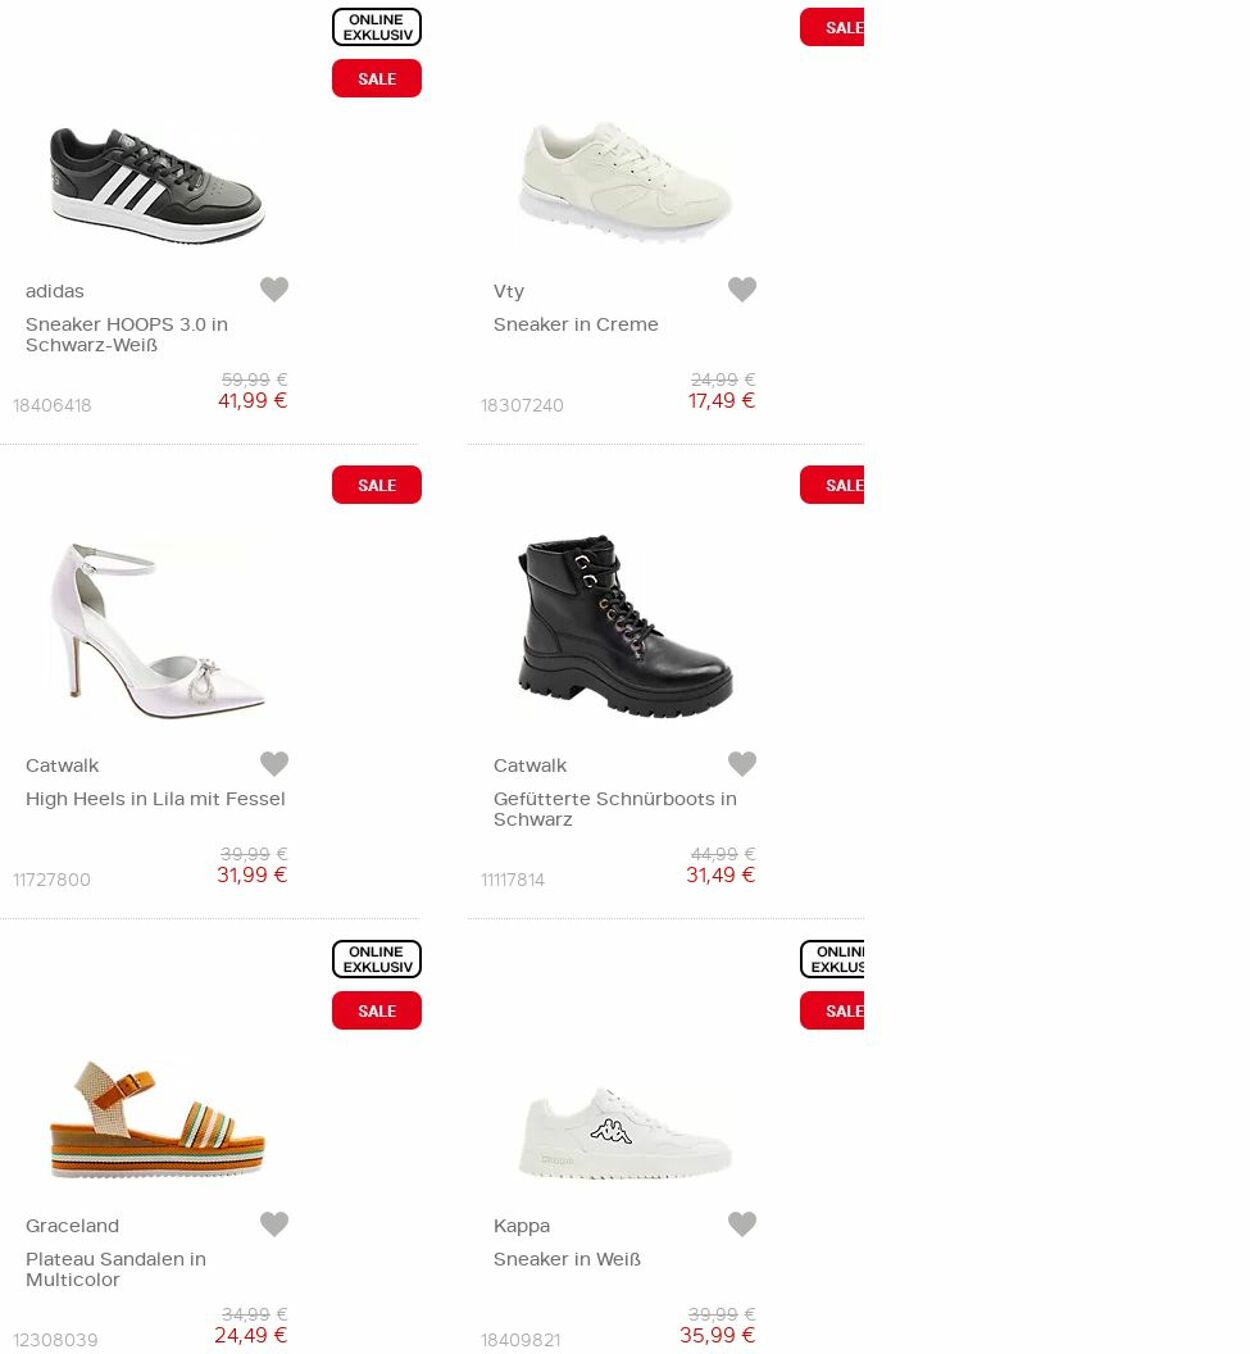The image size is (1250, 1354).
Task: Add Graceland Plateau Sandalen to favorites
Action: click(274, 1223)
